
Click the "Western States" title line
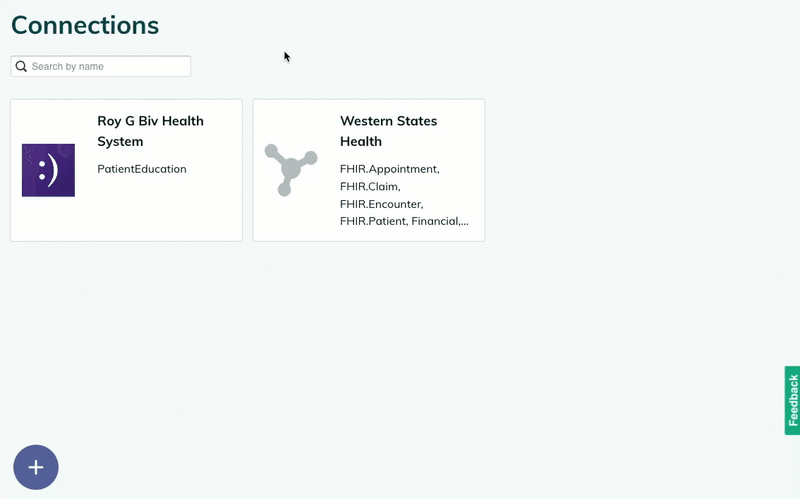[388, 121]
